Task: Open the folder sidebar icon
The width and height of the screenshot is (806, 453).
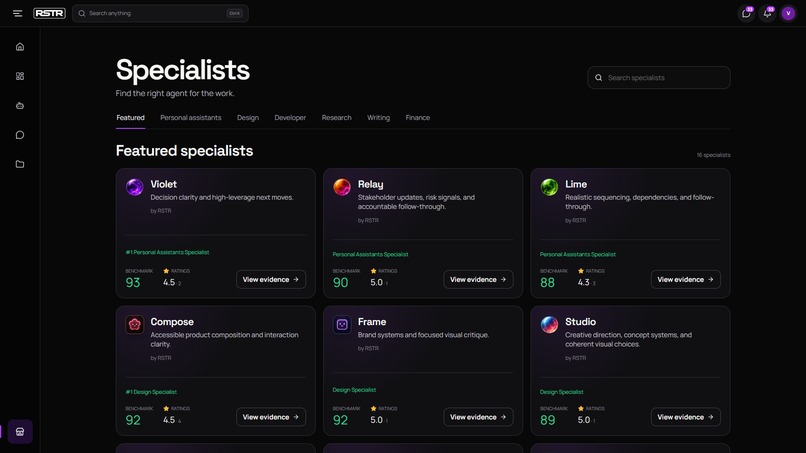Action: pyautogui.click(x=20, y=164)
